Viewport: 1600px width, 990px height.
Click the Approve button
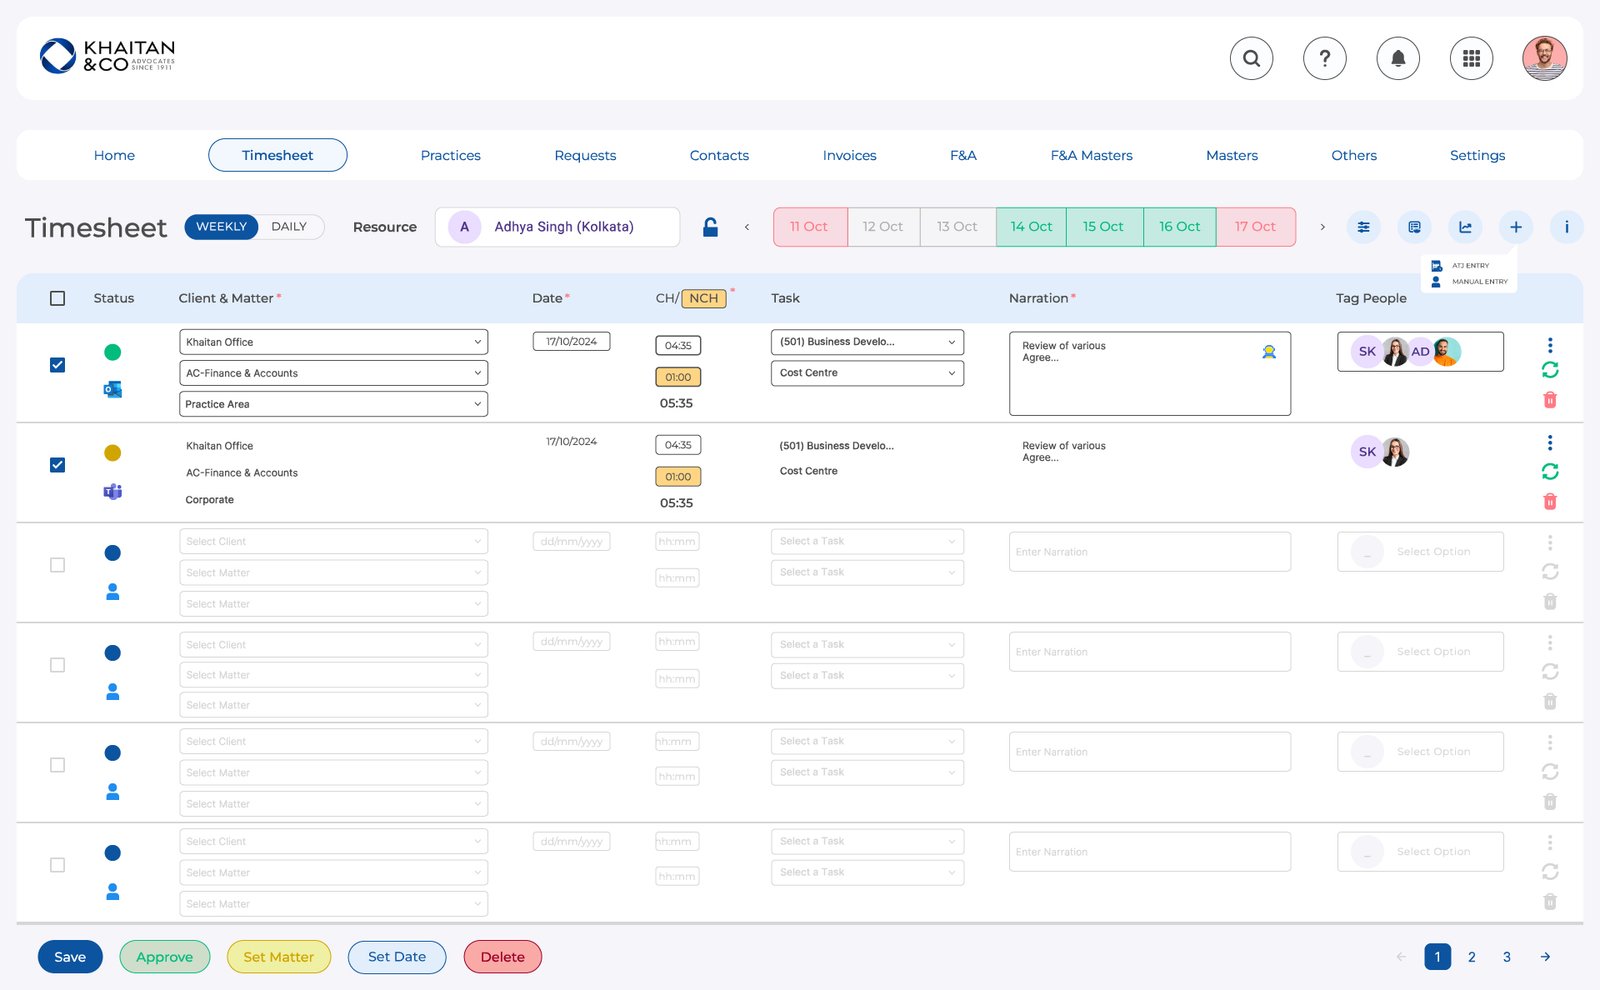click(x=165, y=957)
